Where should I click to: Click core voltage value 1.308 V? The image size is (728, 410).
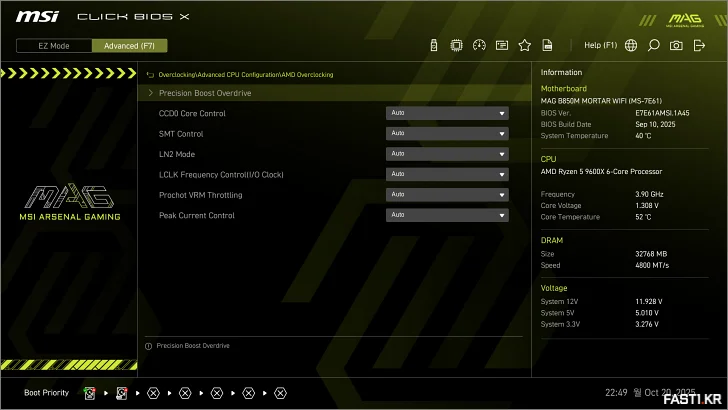[x=647, y=205]
